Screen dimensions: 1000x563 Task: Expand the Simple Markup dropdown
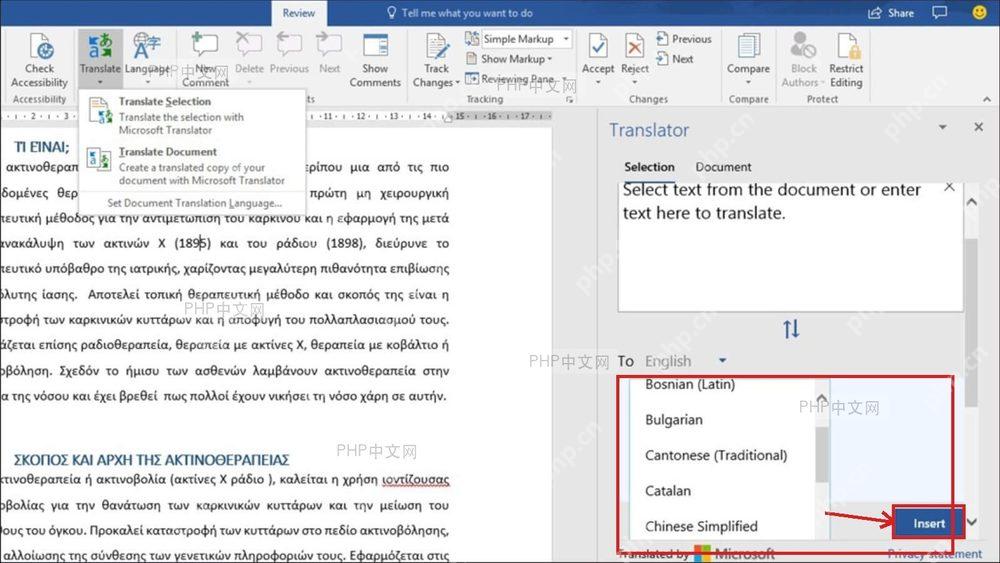coord(566,39)
